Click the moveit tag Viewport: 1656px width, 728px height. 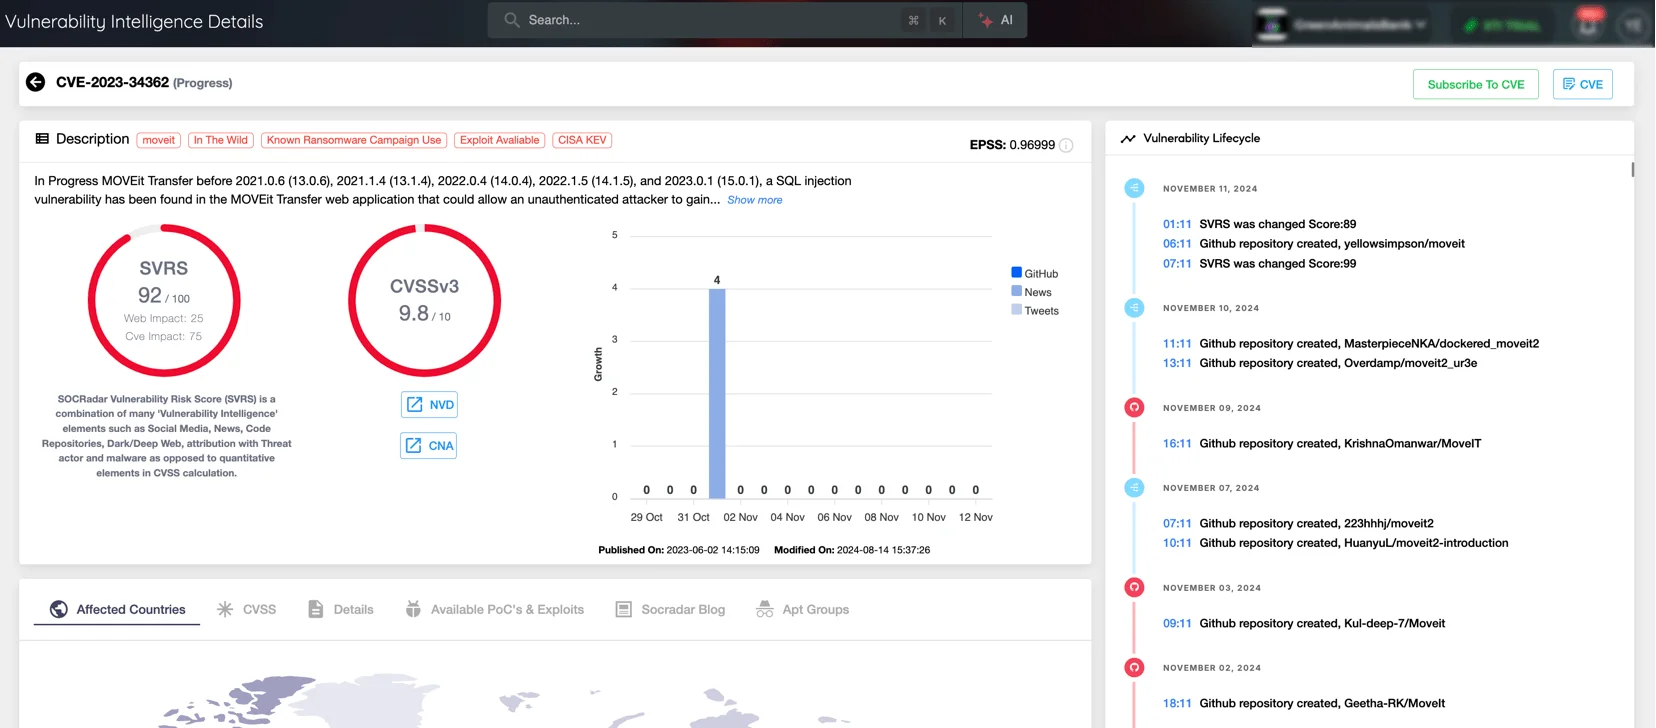tap(158, 140)
